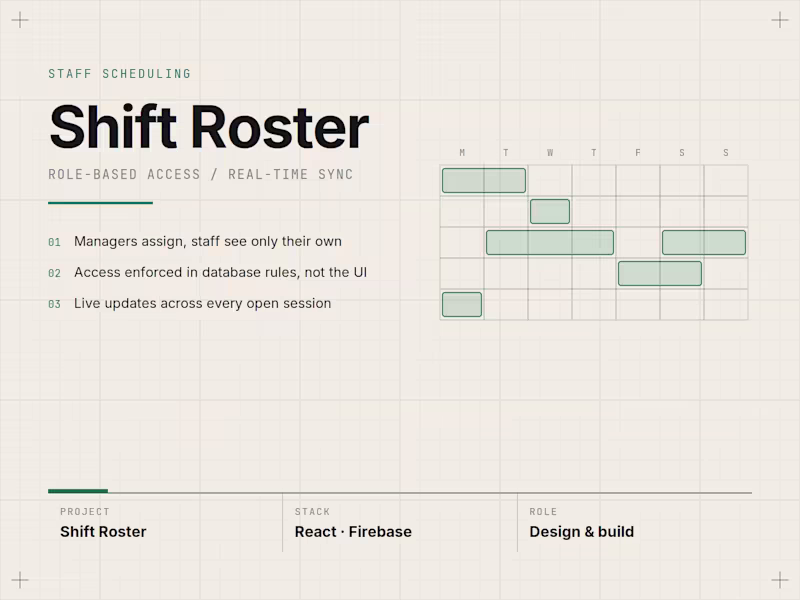This screenshot has height=600, width=800.
Task: Click 'Access enforced in database rules, not the UI'
Action: [x=220, y=272]
